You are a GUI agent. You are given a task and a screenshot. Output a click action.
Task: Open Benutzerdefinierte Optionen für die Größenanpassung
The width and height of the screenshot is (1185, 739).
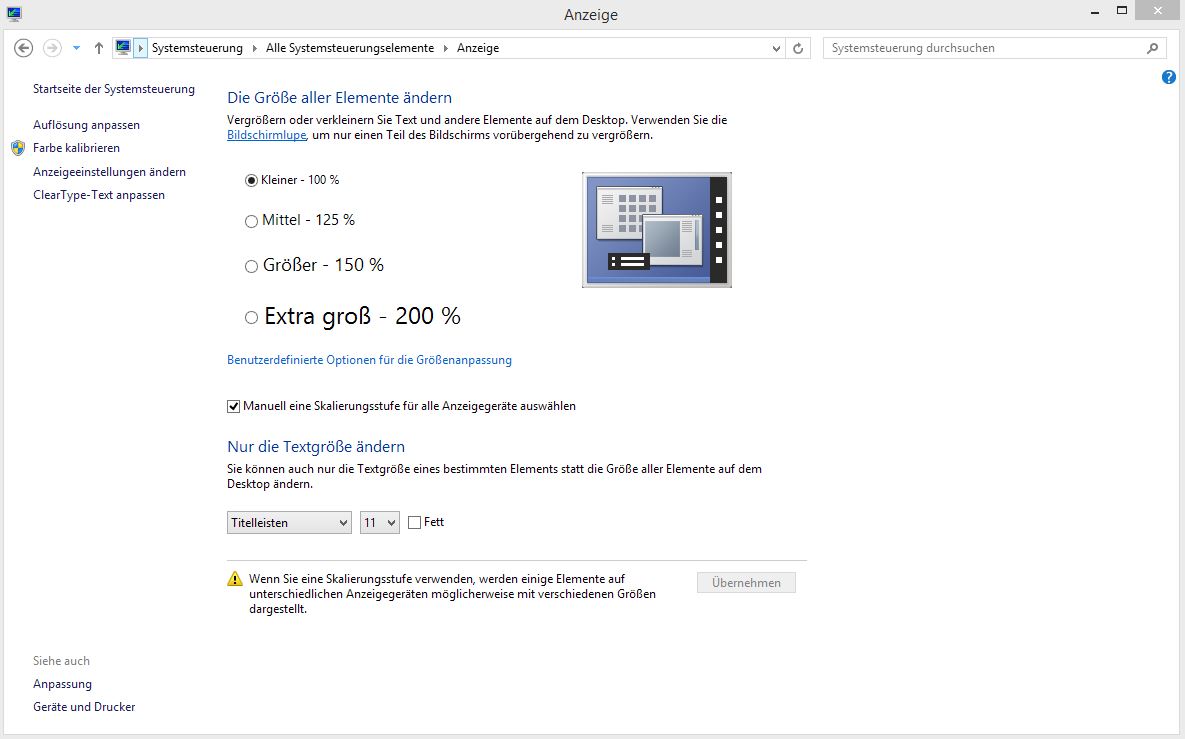pyautogui.click(x=370, y=360)
